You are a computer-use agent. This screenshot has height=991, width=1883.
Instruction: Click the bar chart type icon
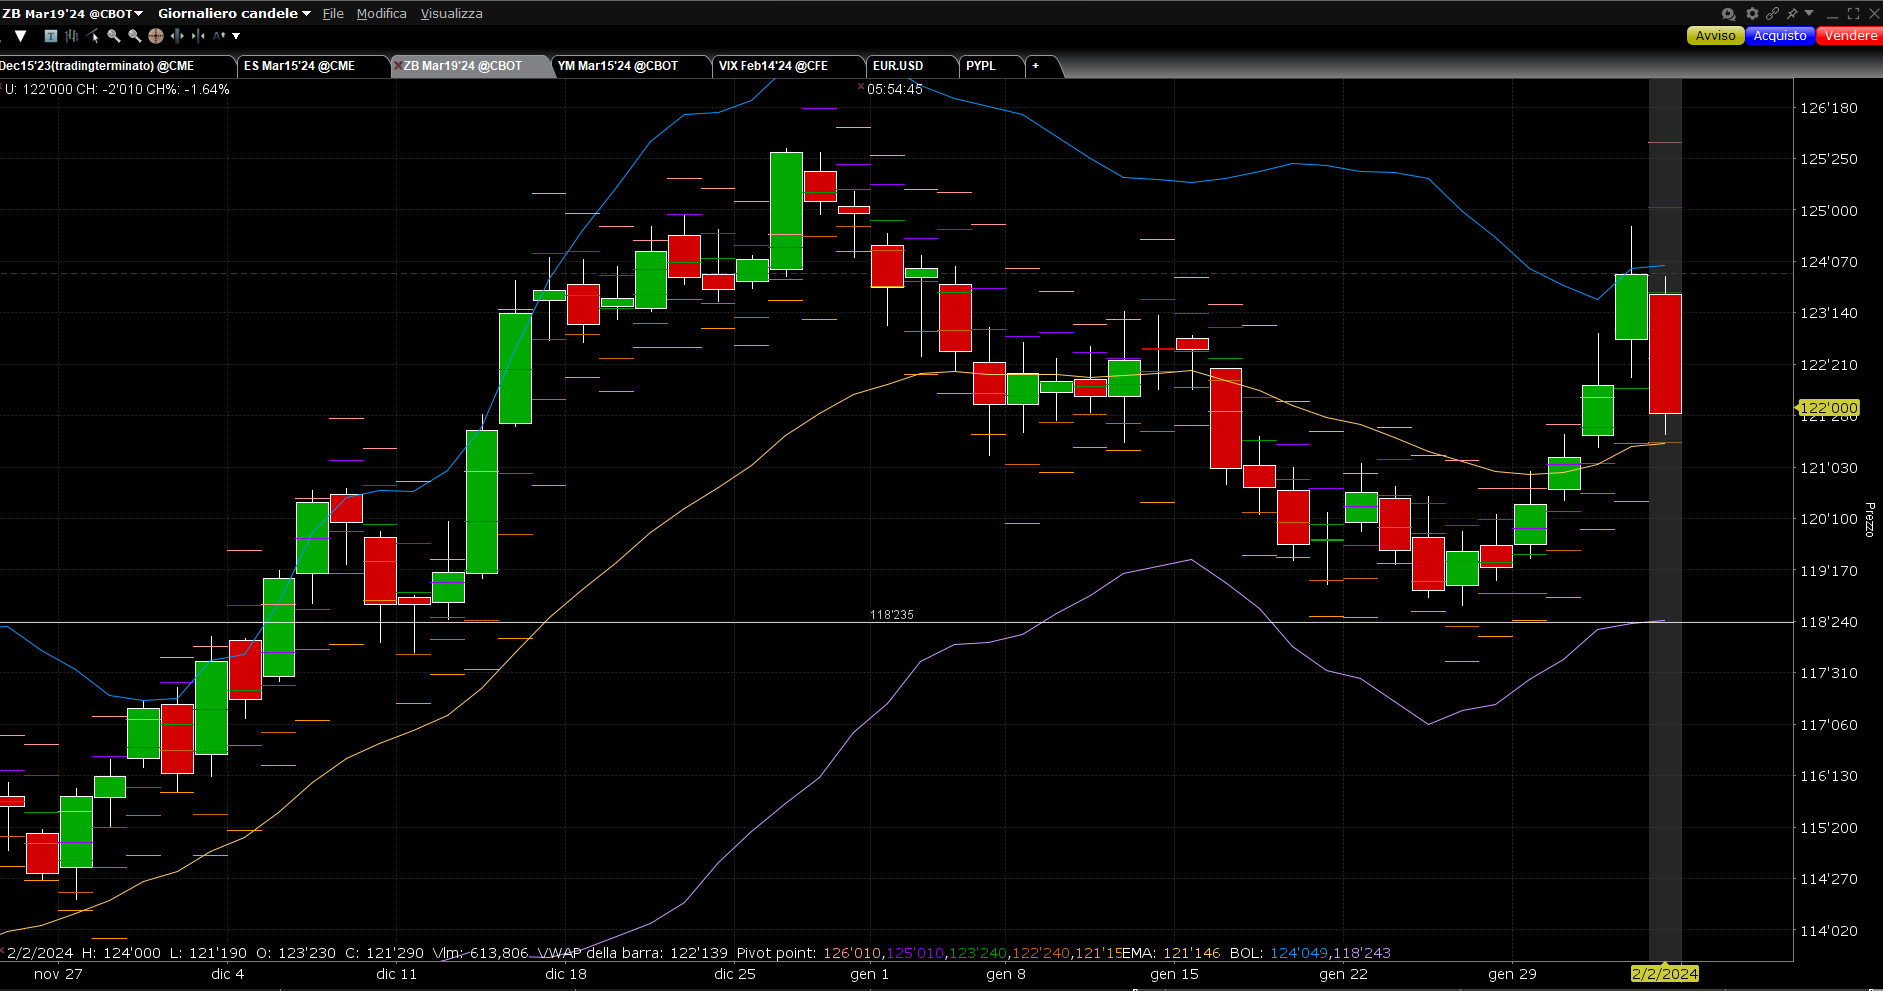pyautogui.click(x=72, y=36)
